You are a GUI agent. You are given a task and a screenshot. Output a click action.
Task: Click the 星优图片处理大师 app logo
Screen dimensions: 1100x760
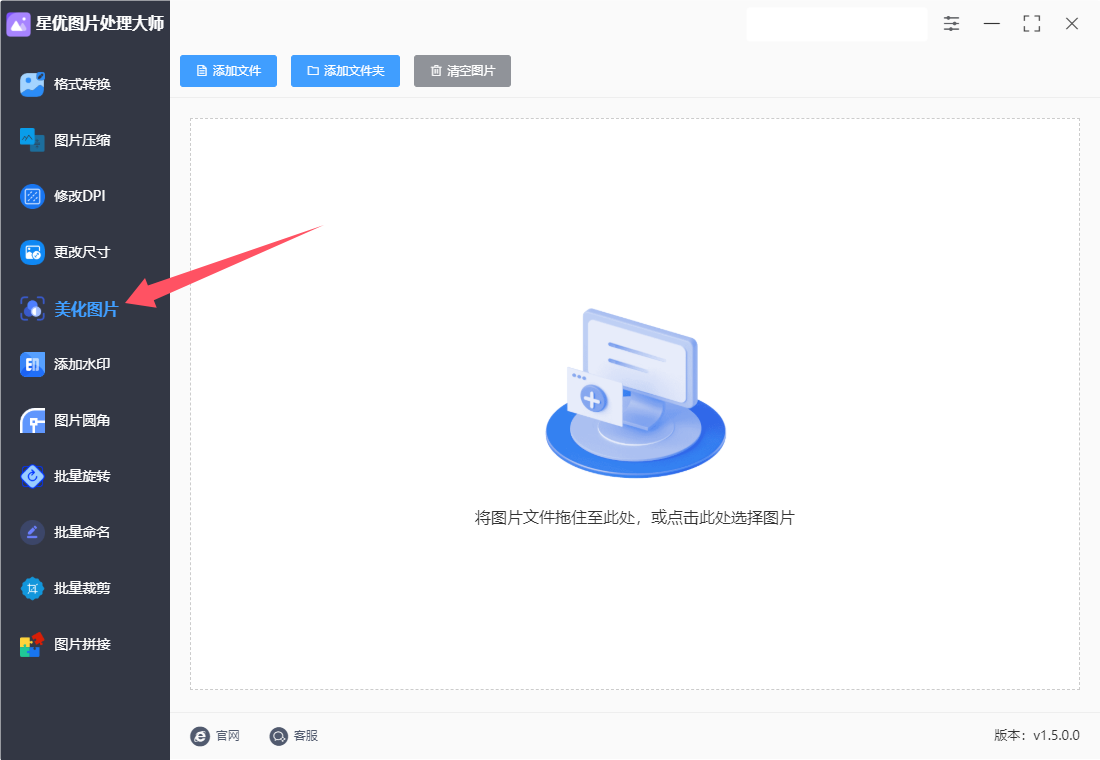(x=18, y=24)
